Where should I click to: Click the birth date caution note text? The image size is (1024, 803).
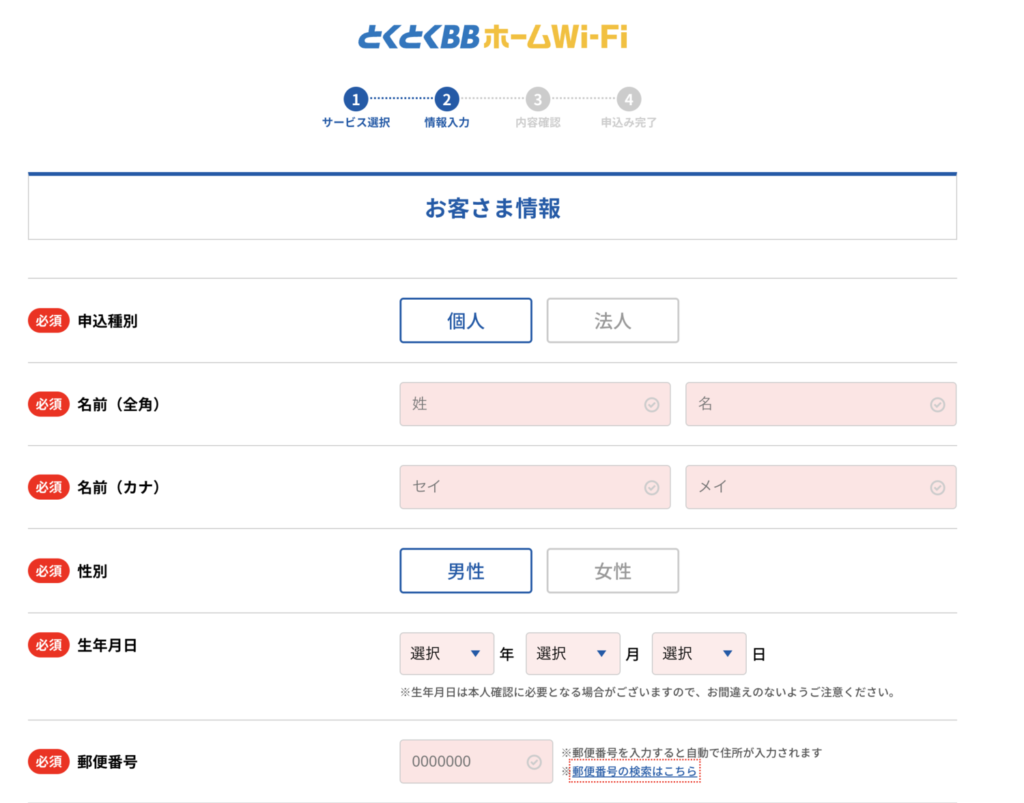point(648,692)
